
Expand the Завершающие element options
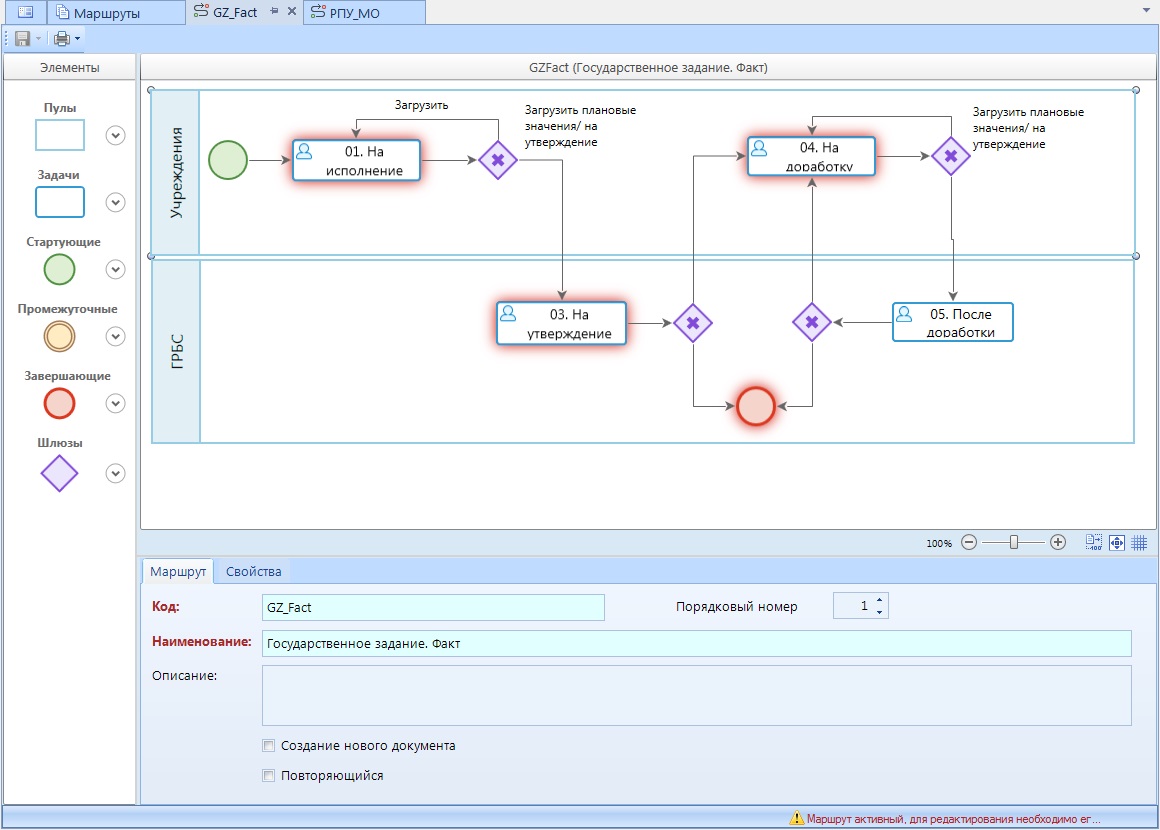click(116, 404)
